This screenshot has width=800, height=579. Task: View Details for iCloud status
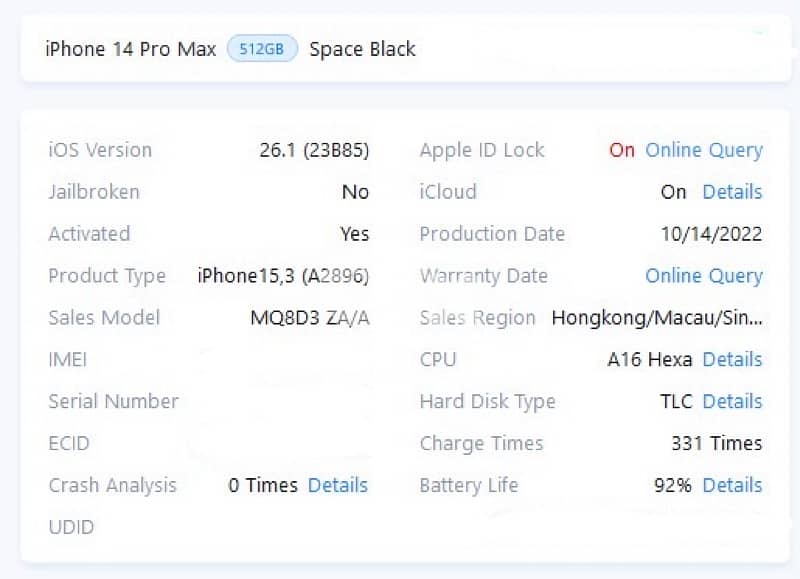click(732, 192)
